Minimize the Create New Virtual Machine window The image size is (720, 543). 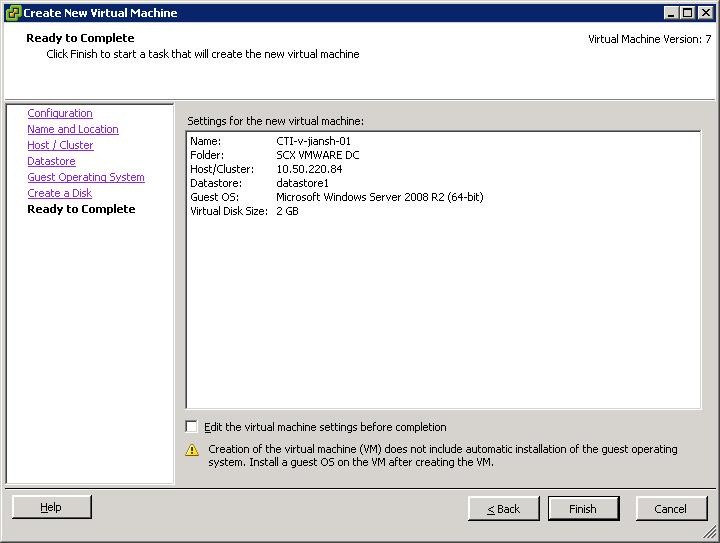click(x=671, y=13)
